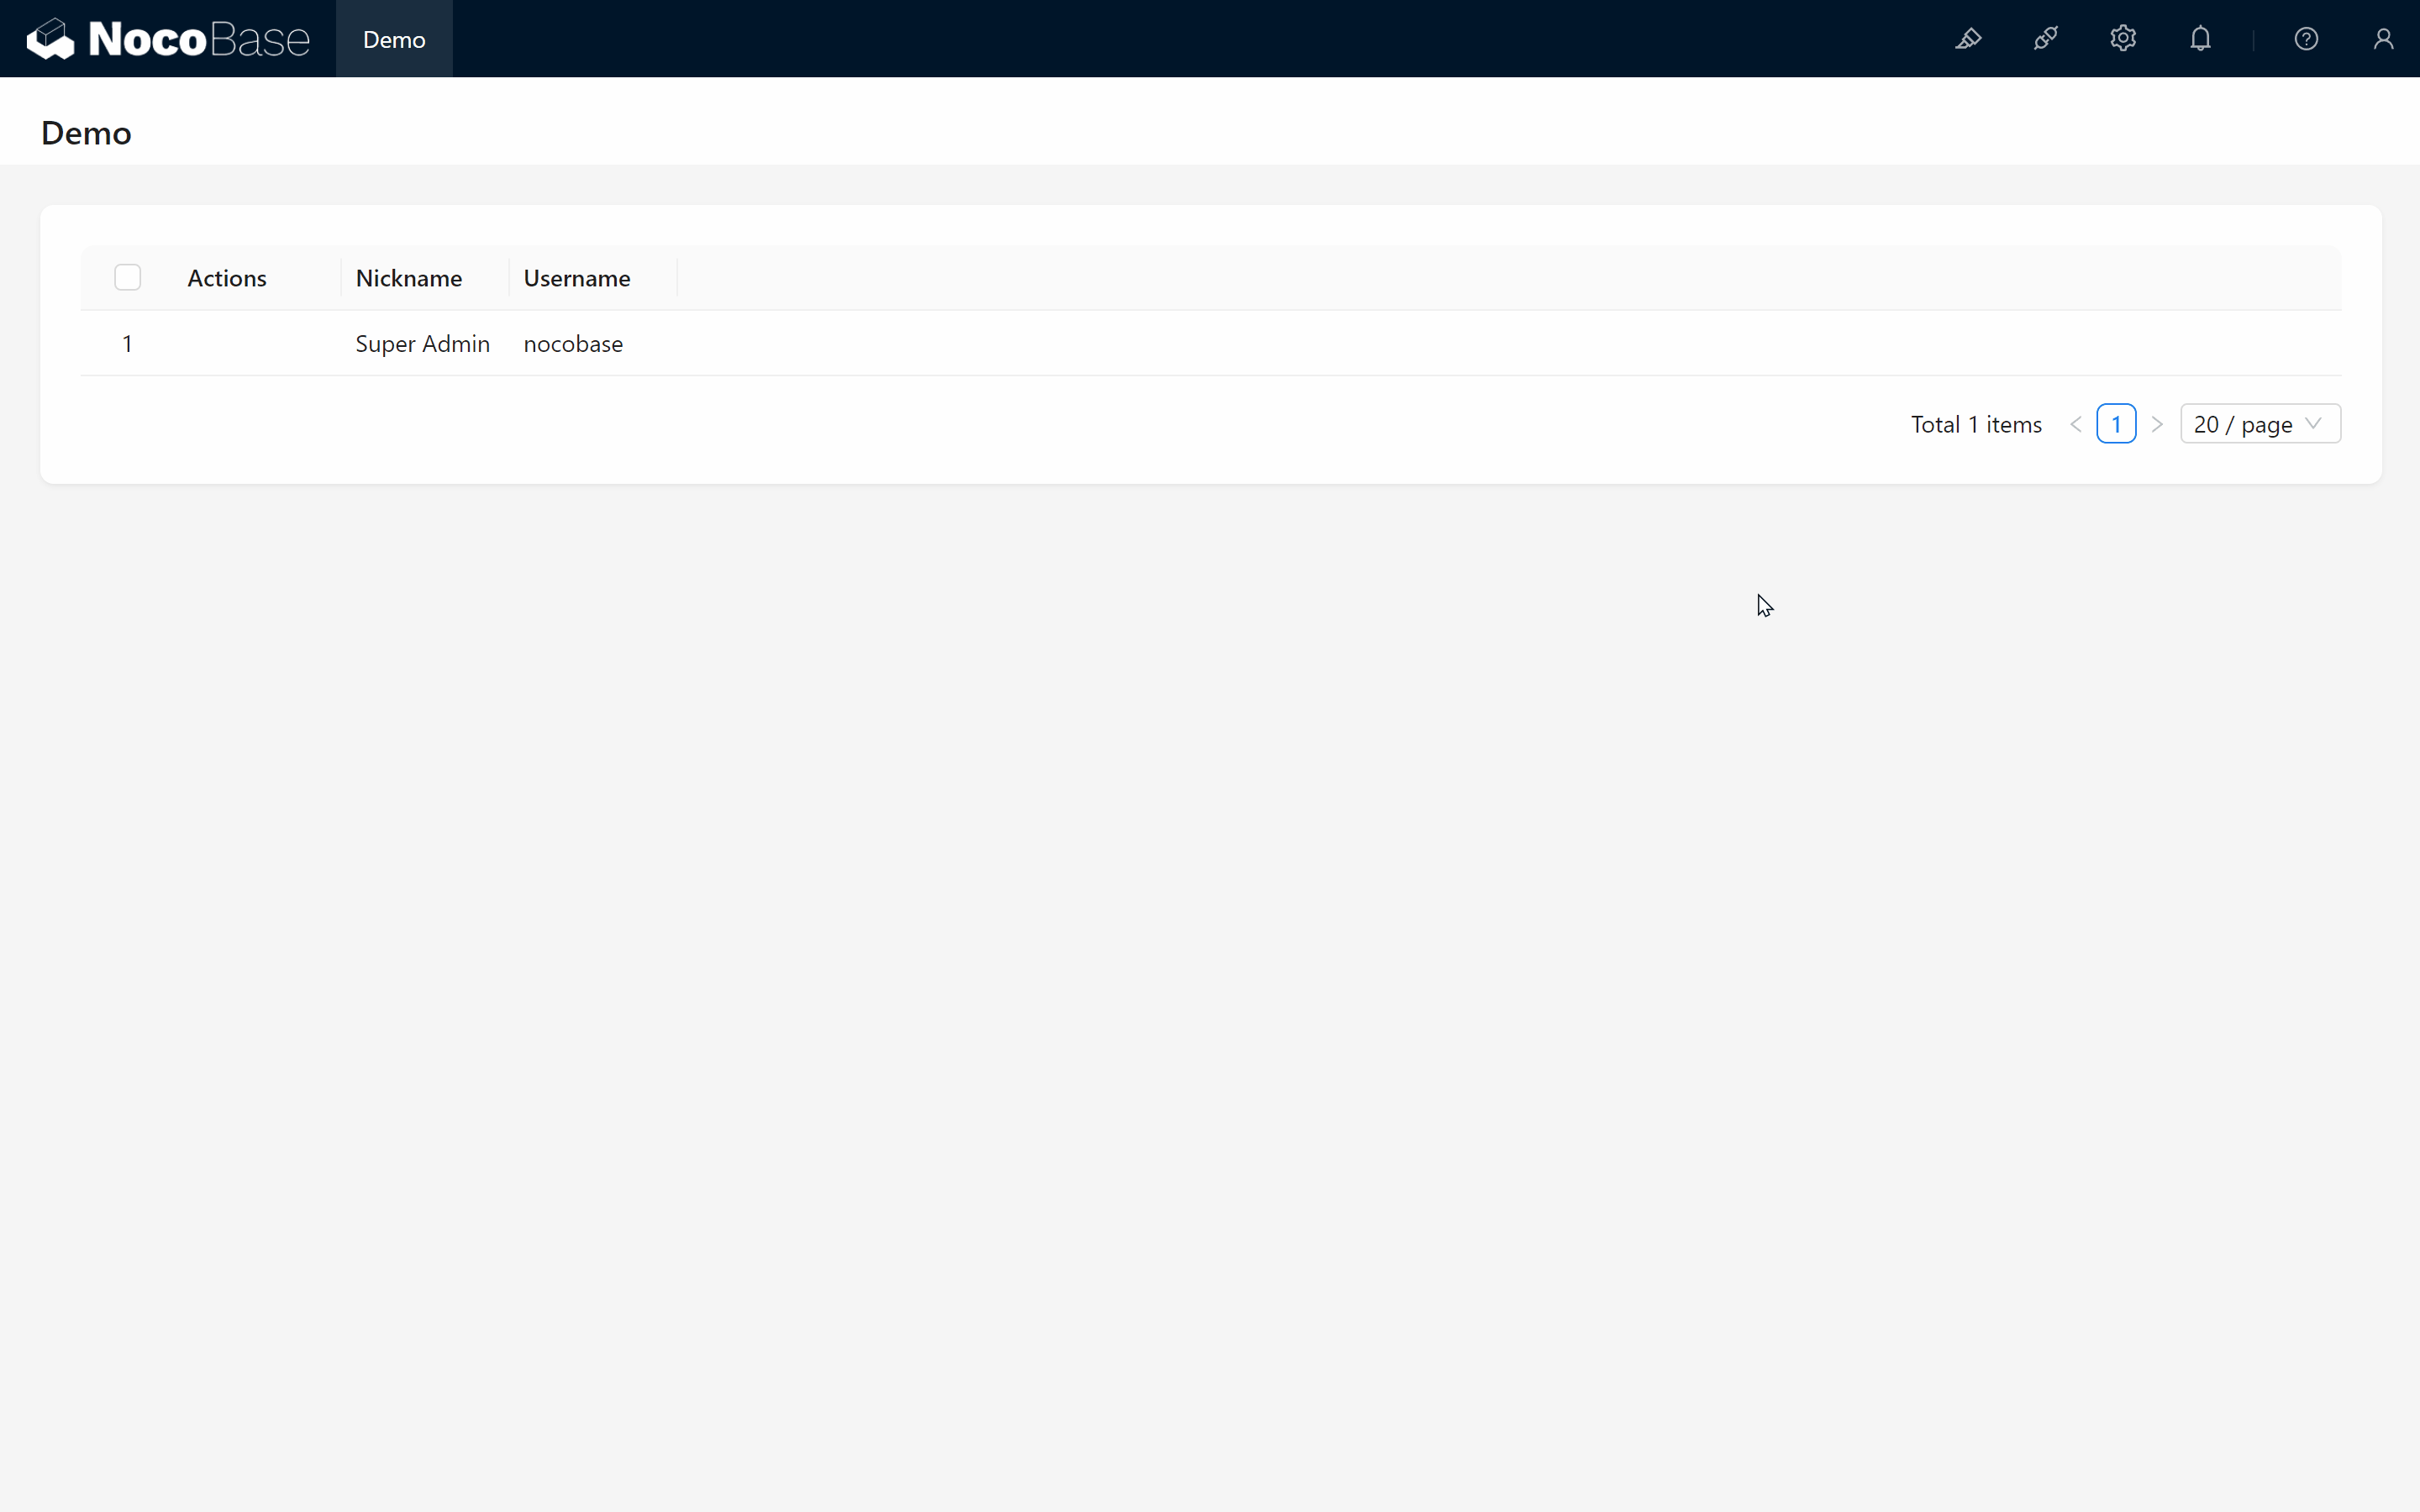Screen dimensions: 2420x1512
Task: Expand the 20 per page dropdown
Action: click(2258, 423)
